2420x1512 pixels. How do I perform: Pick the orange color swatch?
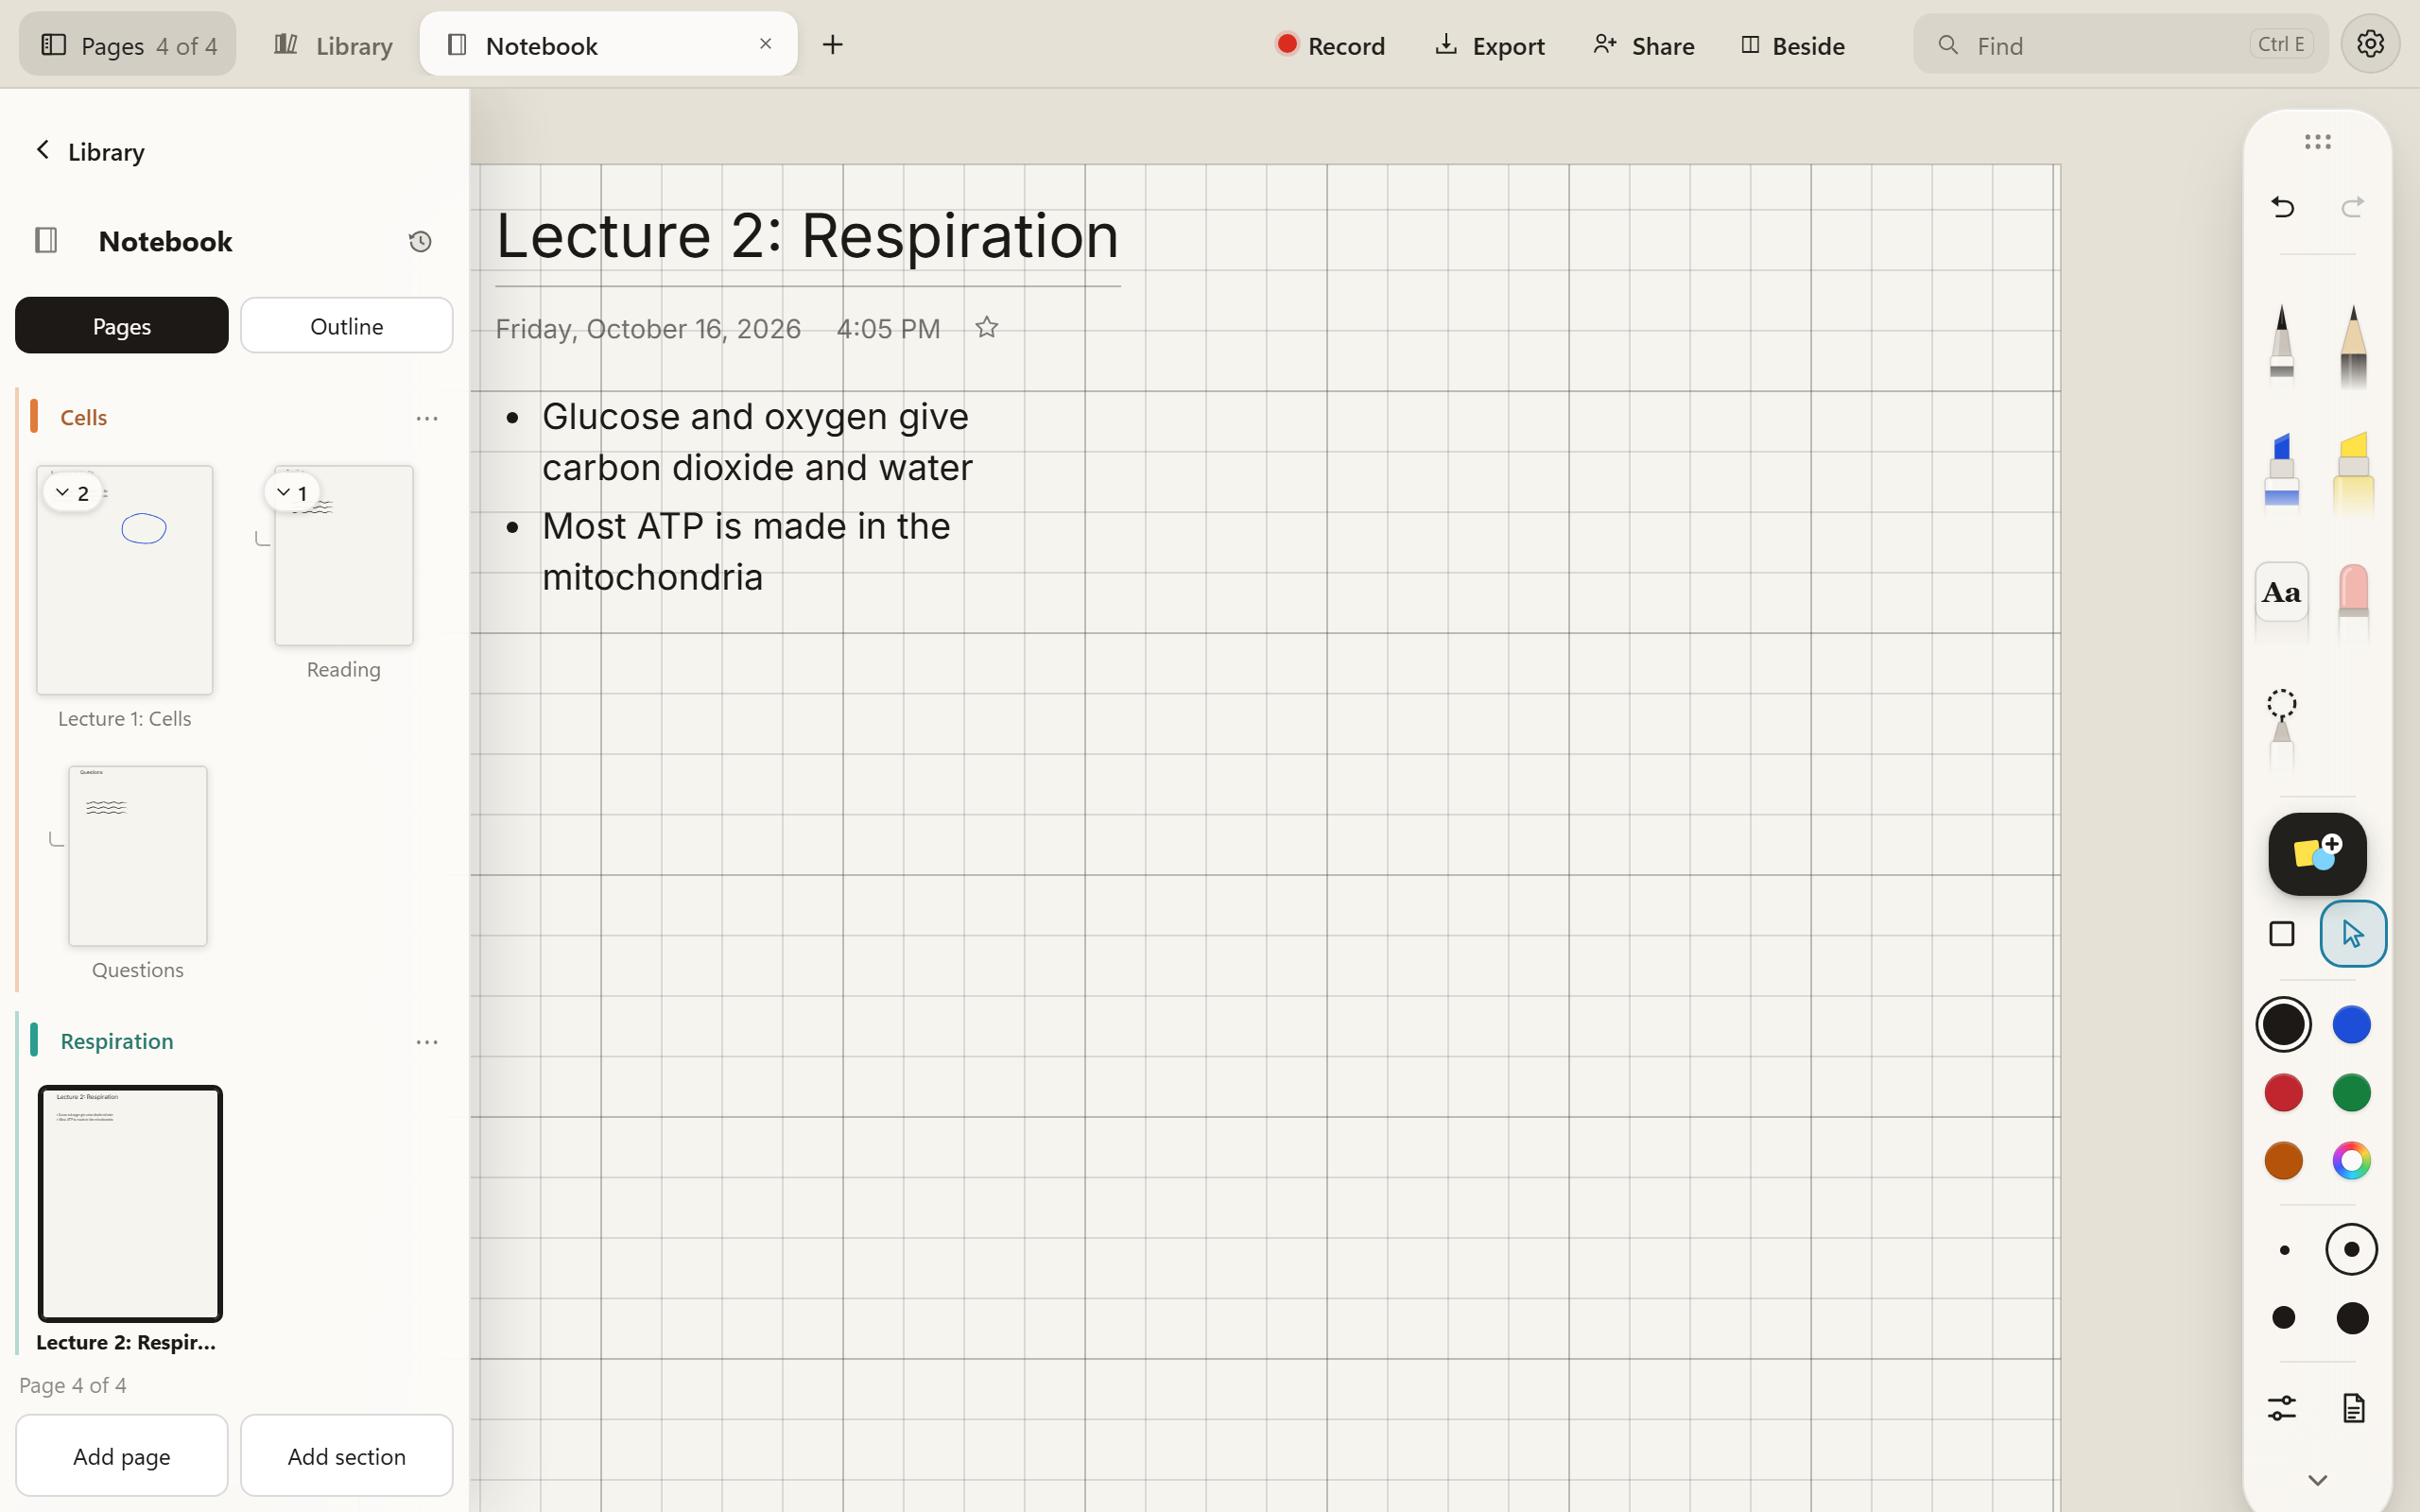click(x=2283, y=1160)
